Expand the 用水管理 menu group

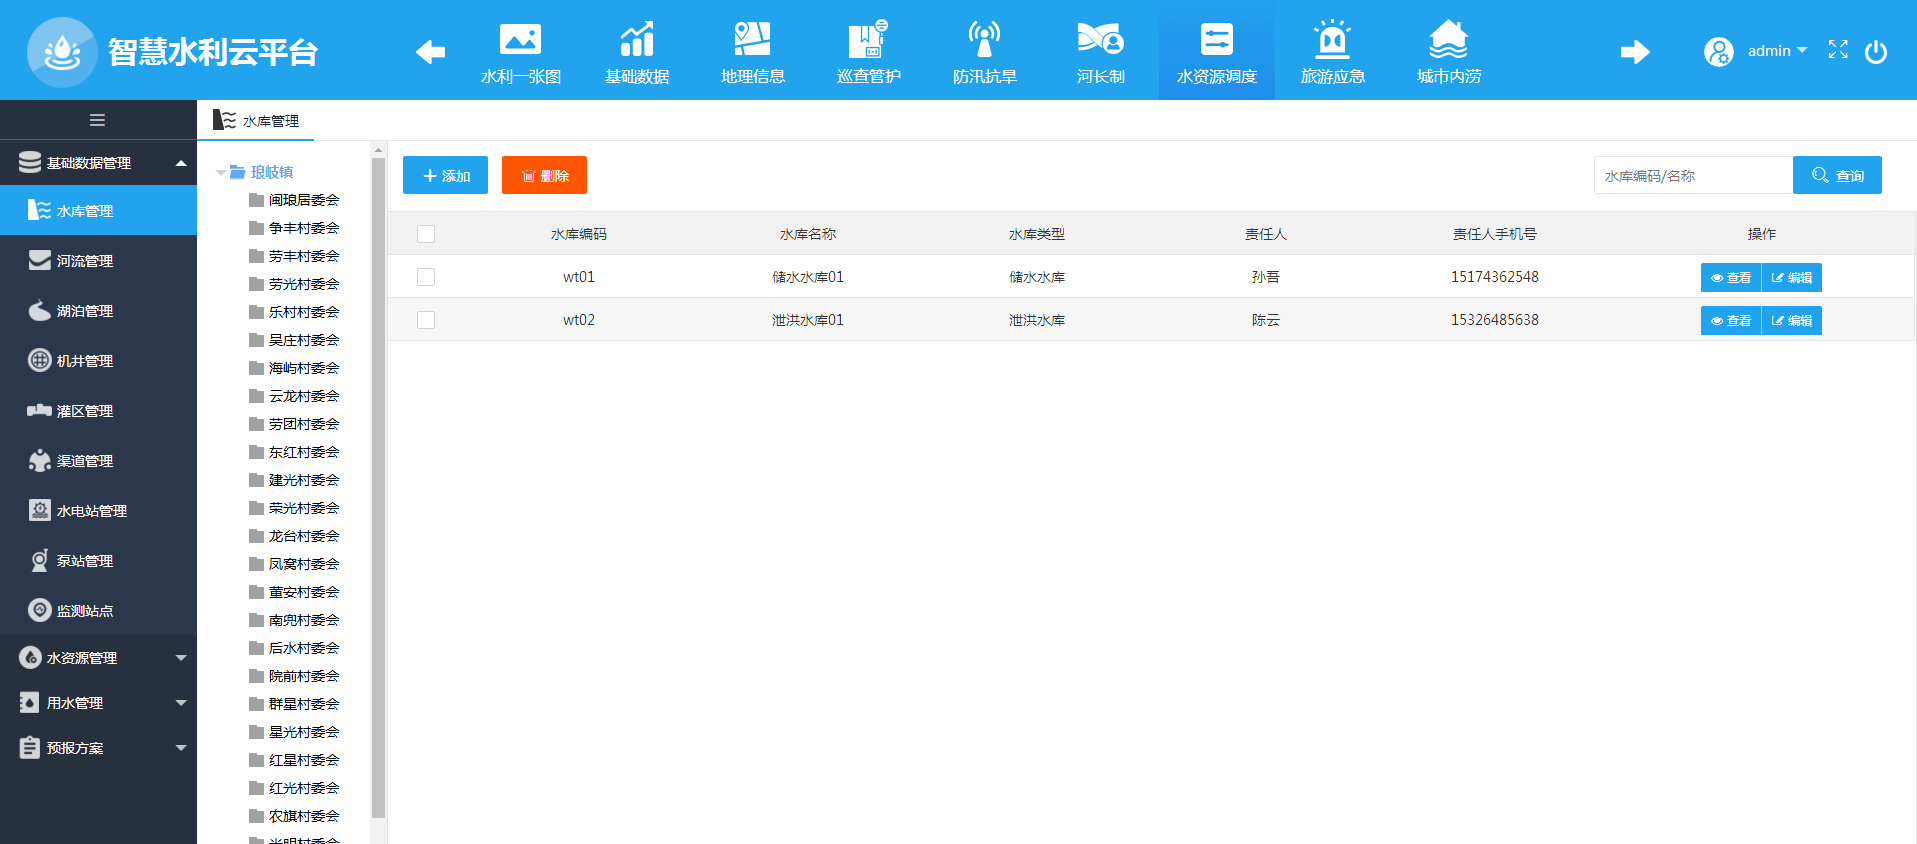(98, 703)
